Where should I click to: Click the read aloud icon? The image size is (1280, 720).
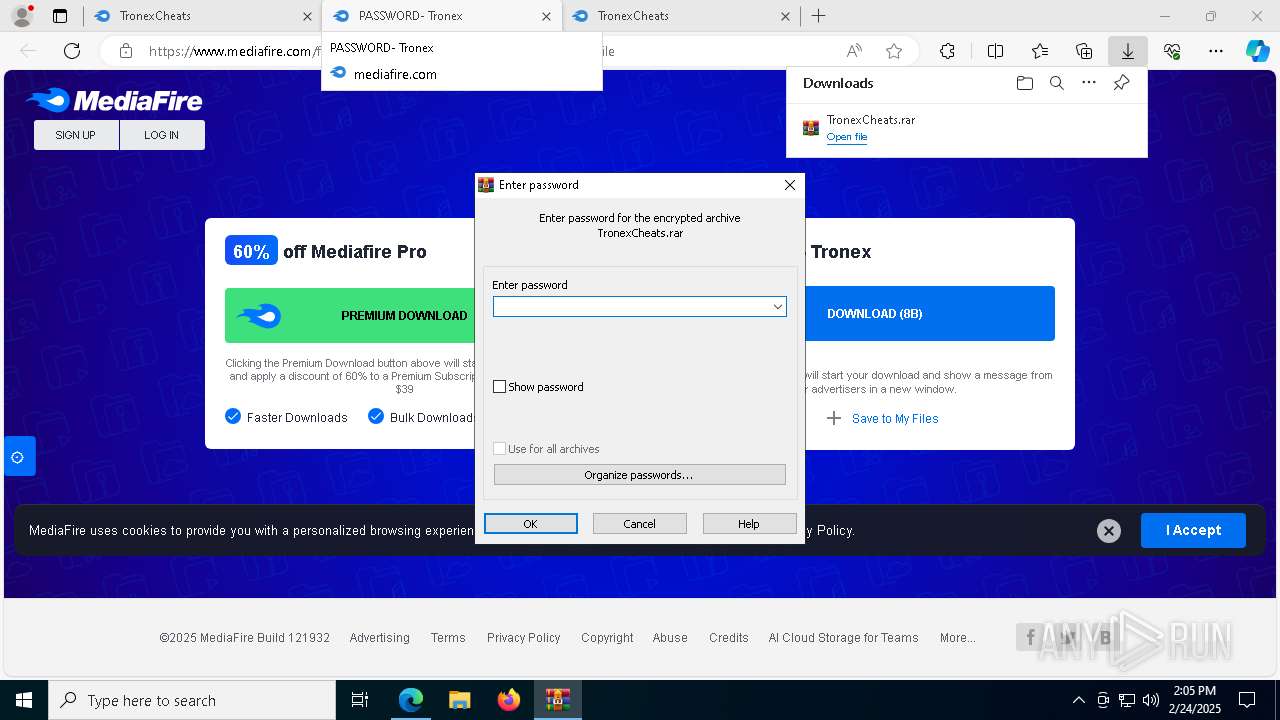pyautogui.click(x=854, y=51)
